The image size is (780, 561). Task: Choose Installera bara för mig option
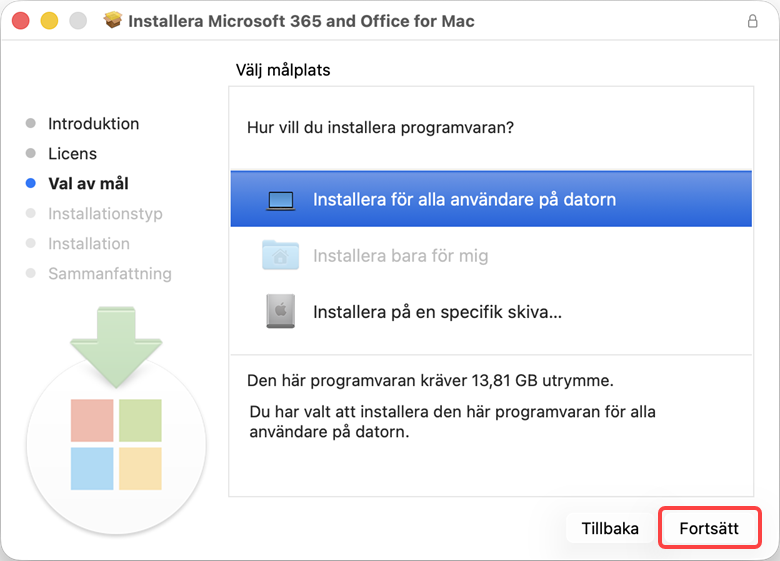coord(400,256)
